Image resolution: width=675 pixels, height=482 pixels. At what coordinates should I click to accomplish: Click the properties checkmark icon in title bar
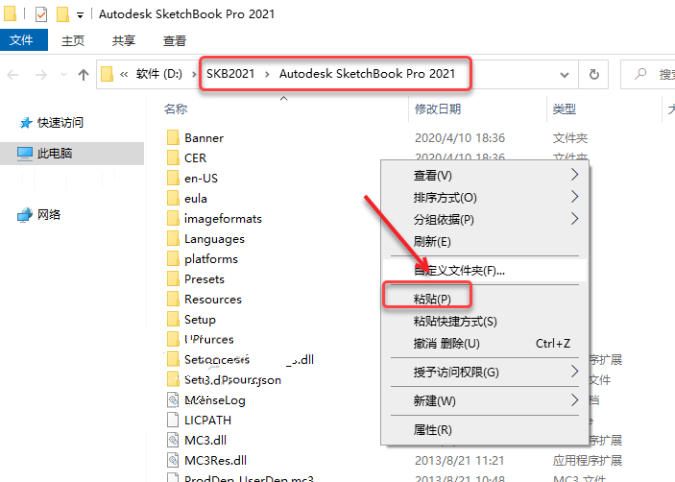click(x=41, y=14)
